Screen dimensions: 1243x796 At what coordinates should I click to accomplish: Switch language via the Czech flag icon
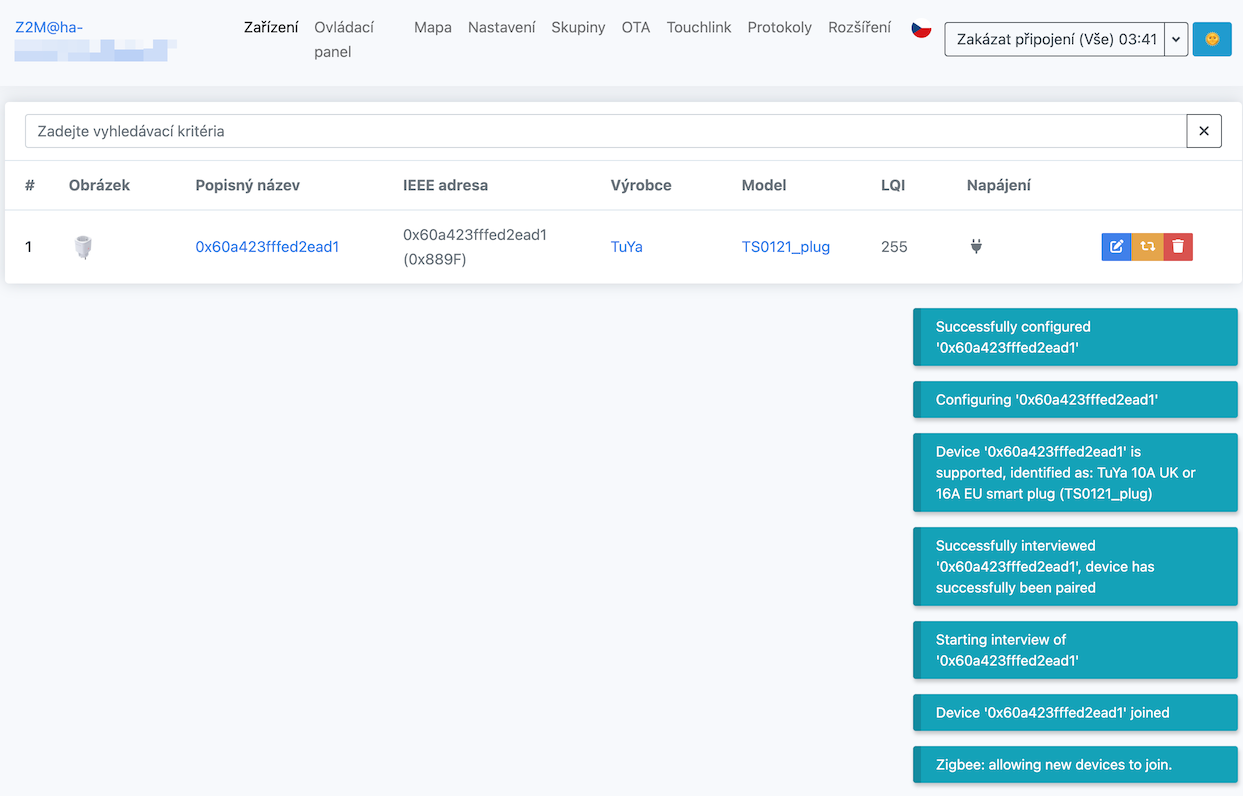pyautogui.click(x=921, y=30)
